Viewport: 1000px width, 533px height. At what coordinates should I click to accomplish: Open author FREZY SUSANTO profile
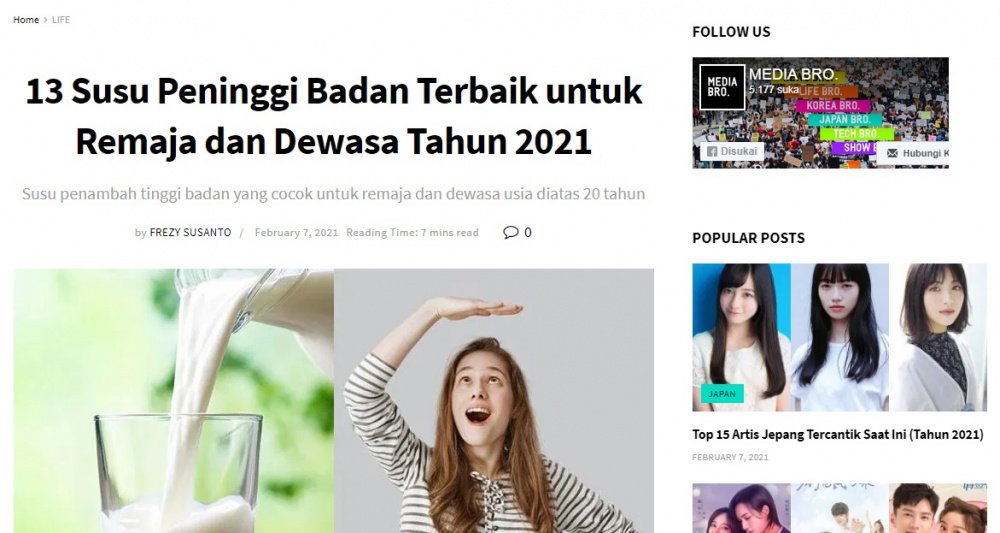click(190, 233)
